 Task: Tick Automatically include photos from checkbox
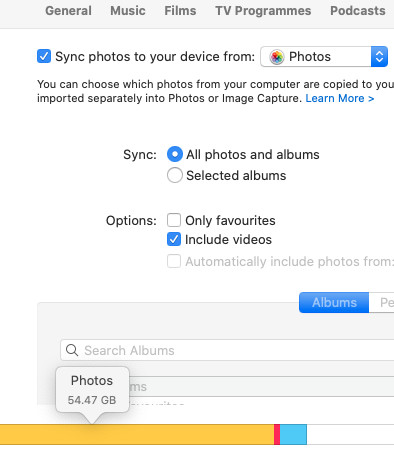pos(174,261)
